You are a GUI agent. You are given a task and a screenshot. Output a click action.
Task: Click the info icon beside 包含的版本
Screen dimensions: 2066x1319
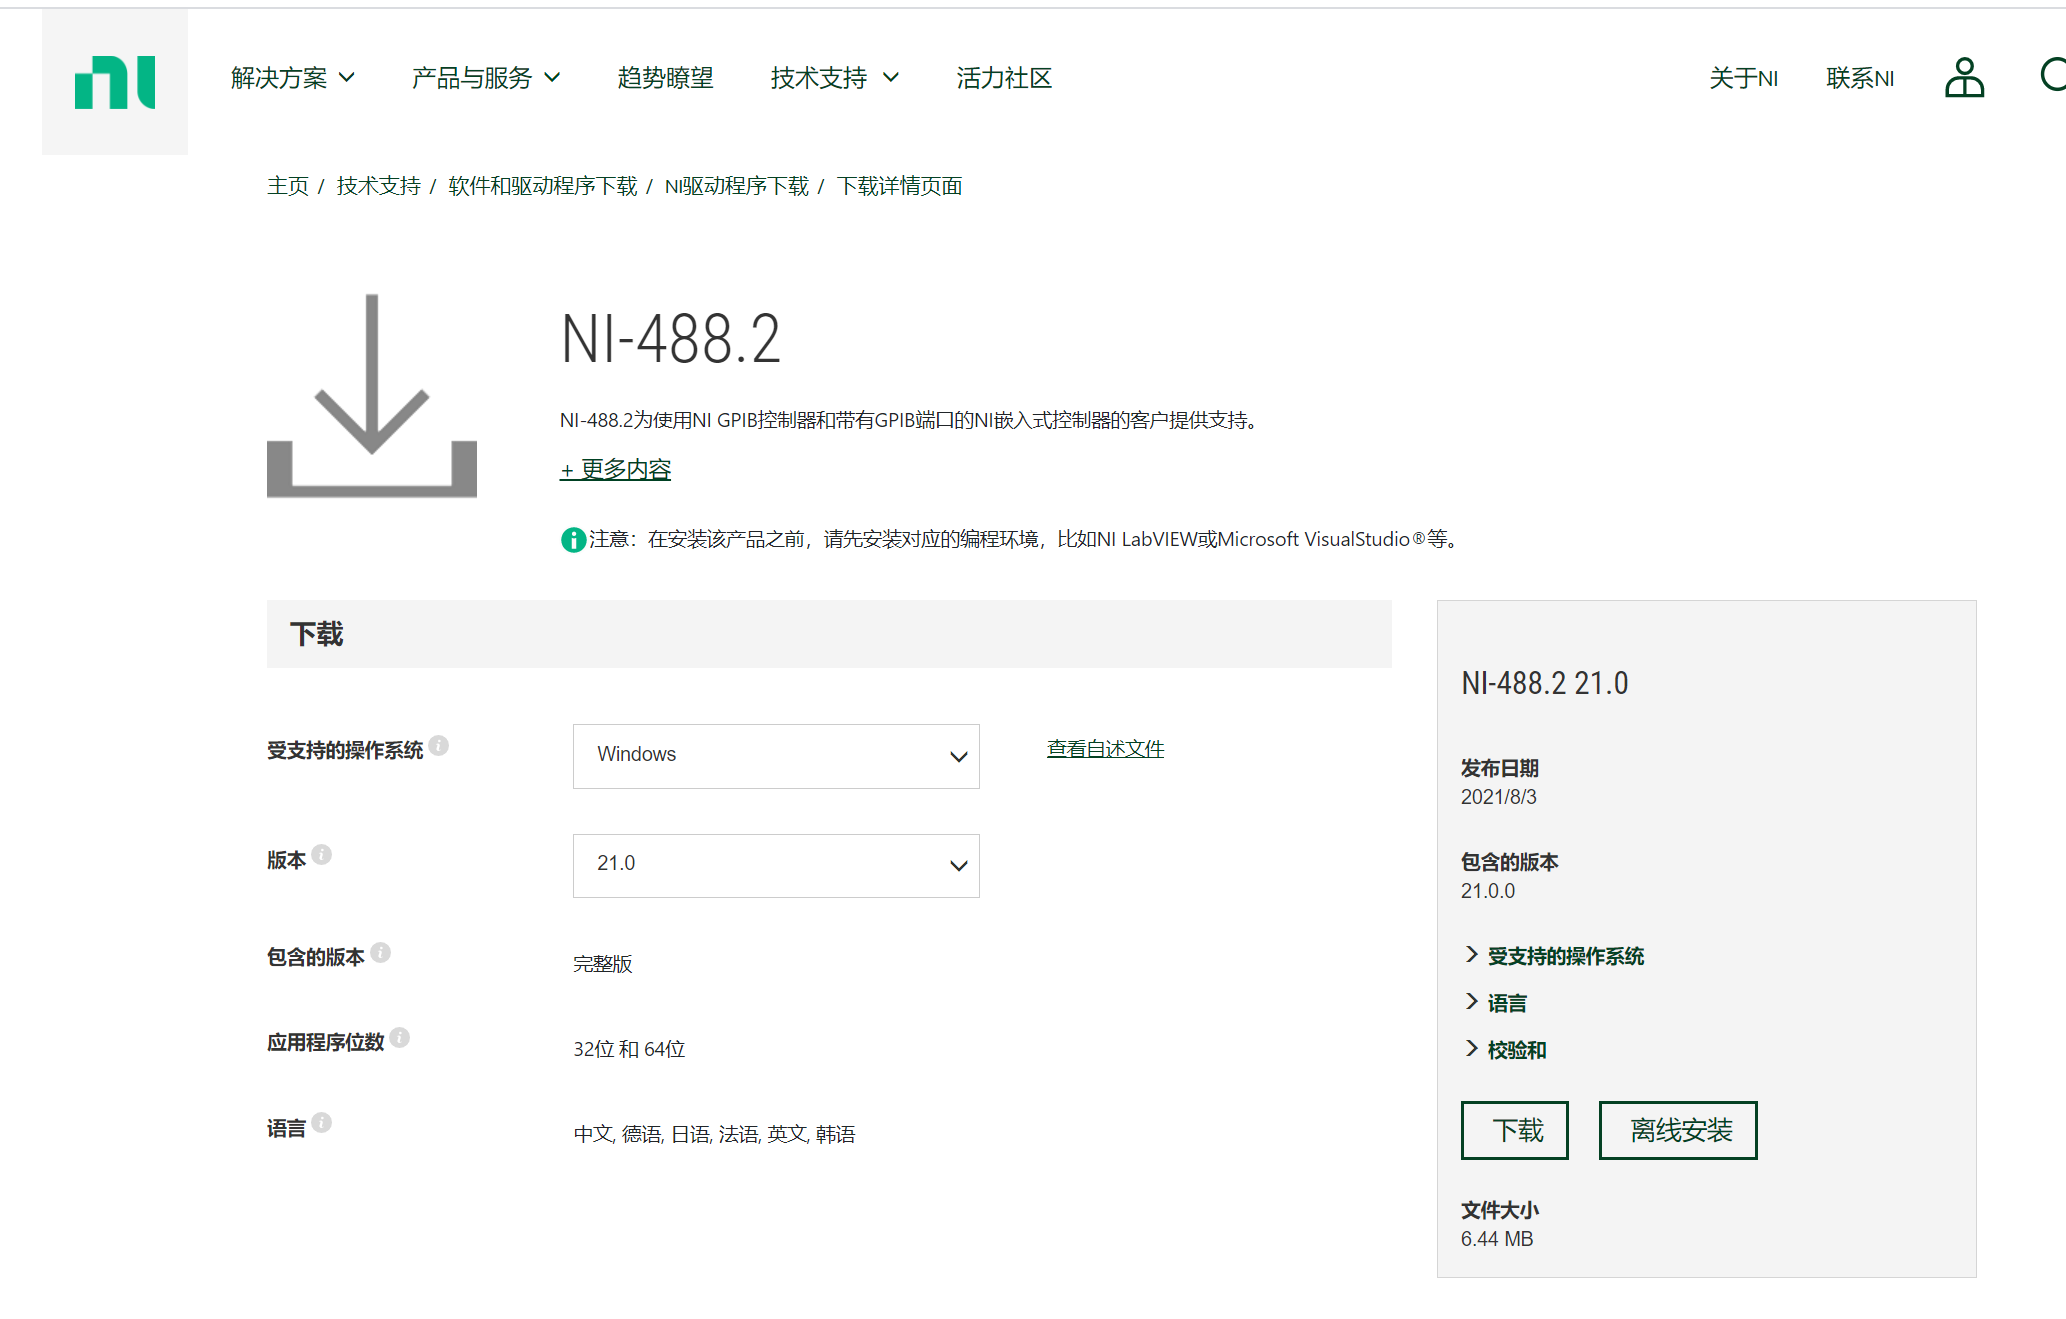point(381,952)
